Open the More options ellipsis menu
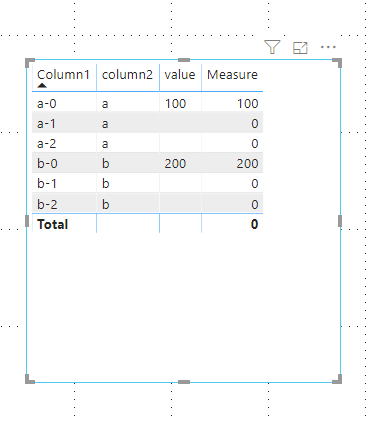The width and height of the screenshot is (372, 421). click(x=328, y=47)
